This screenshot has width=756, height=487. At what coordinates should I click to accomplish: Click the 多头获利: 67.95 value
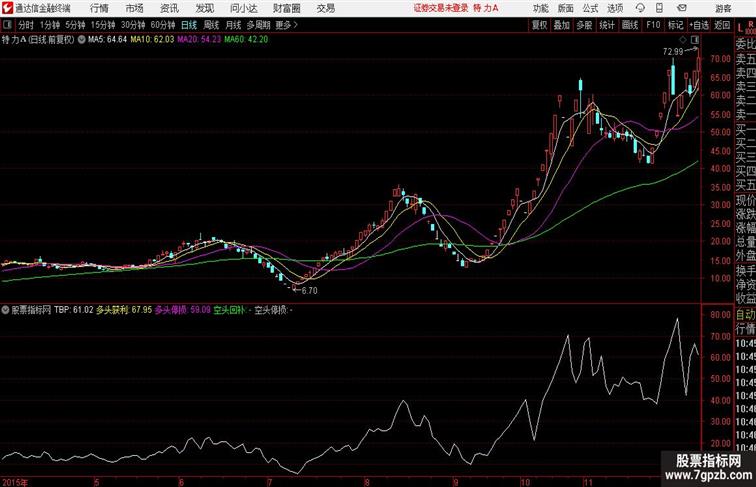click(124, 310)
